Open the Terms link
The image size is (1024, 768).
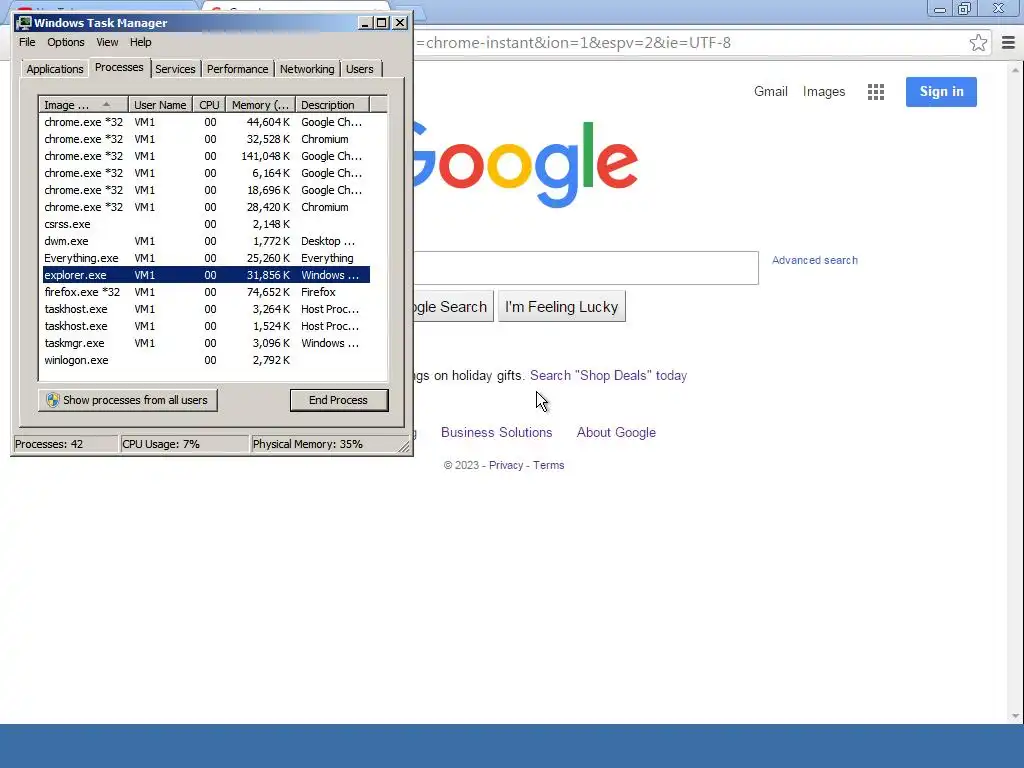coord(549,465)
